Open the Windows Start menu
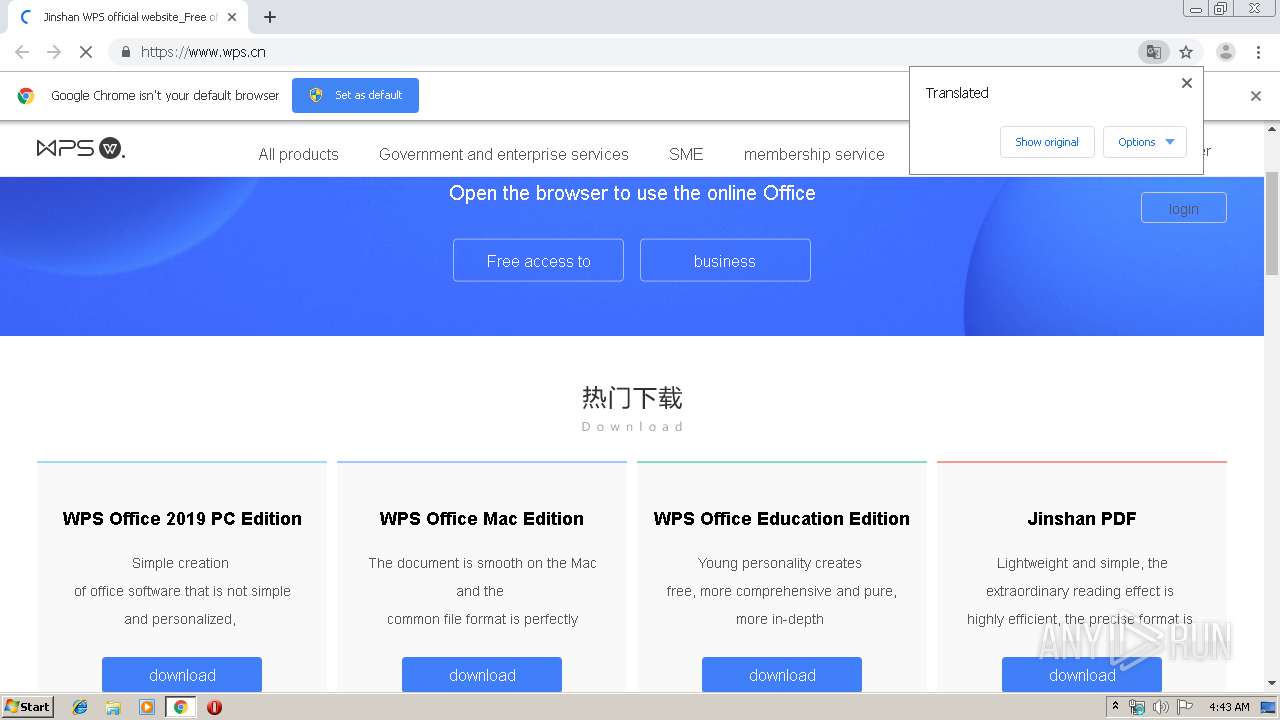 point(27,707)
